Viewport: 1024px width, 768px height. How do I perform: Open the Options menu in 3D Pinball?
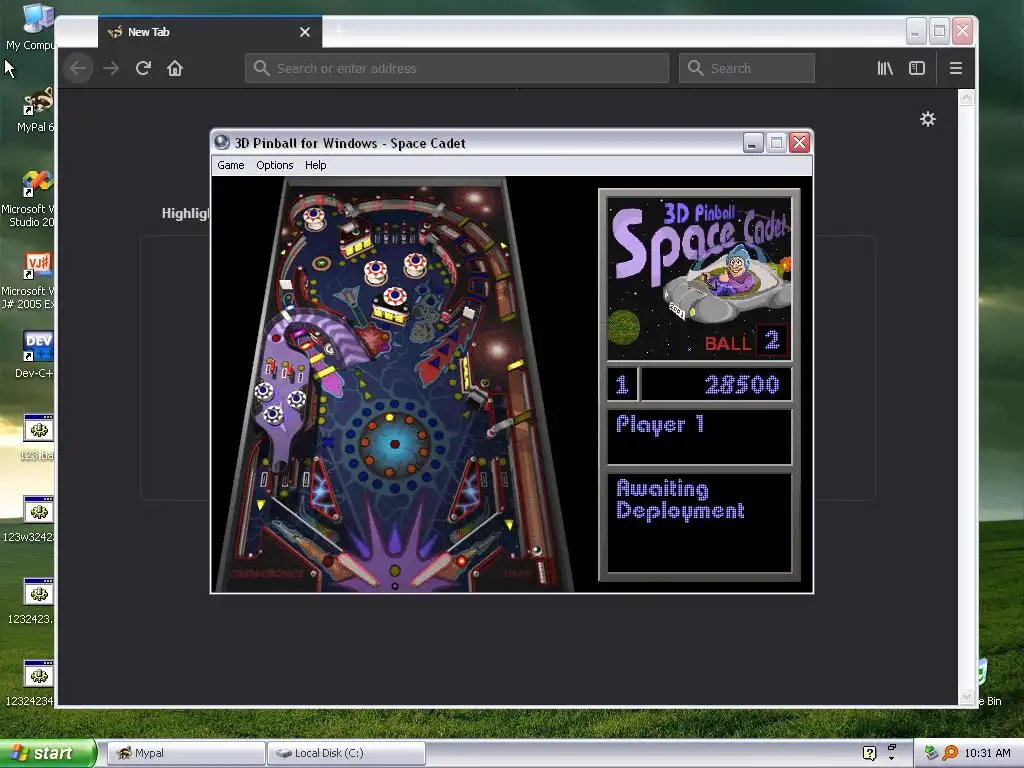[x=274, y=165]
